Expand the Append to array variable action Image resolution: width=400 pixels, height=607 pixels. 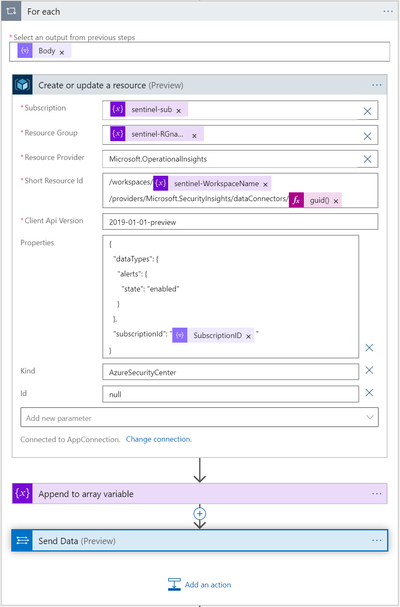[x=199, y=494]
